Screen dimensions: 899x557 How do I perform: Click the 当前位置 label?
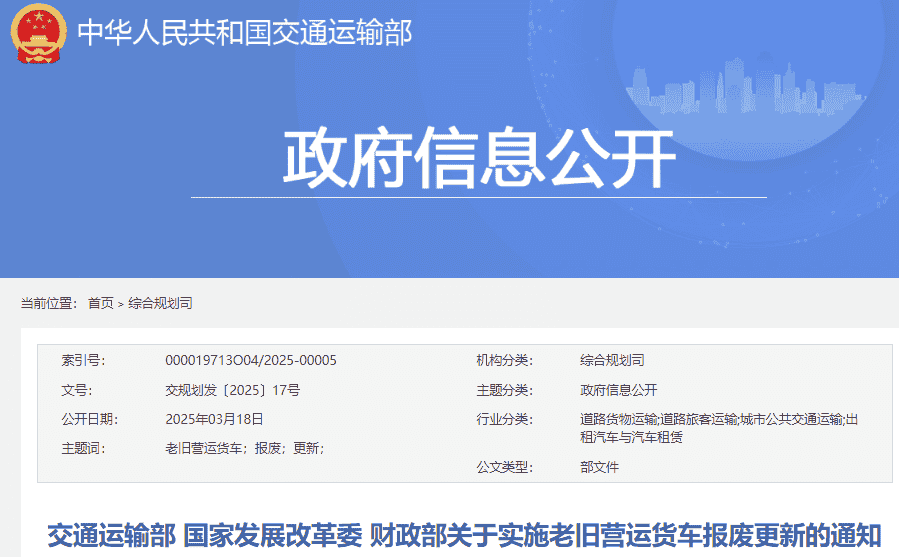coord(49,303)
